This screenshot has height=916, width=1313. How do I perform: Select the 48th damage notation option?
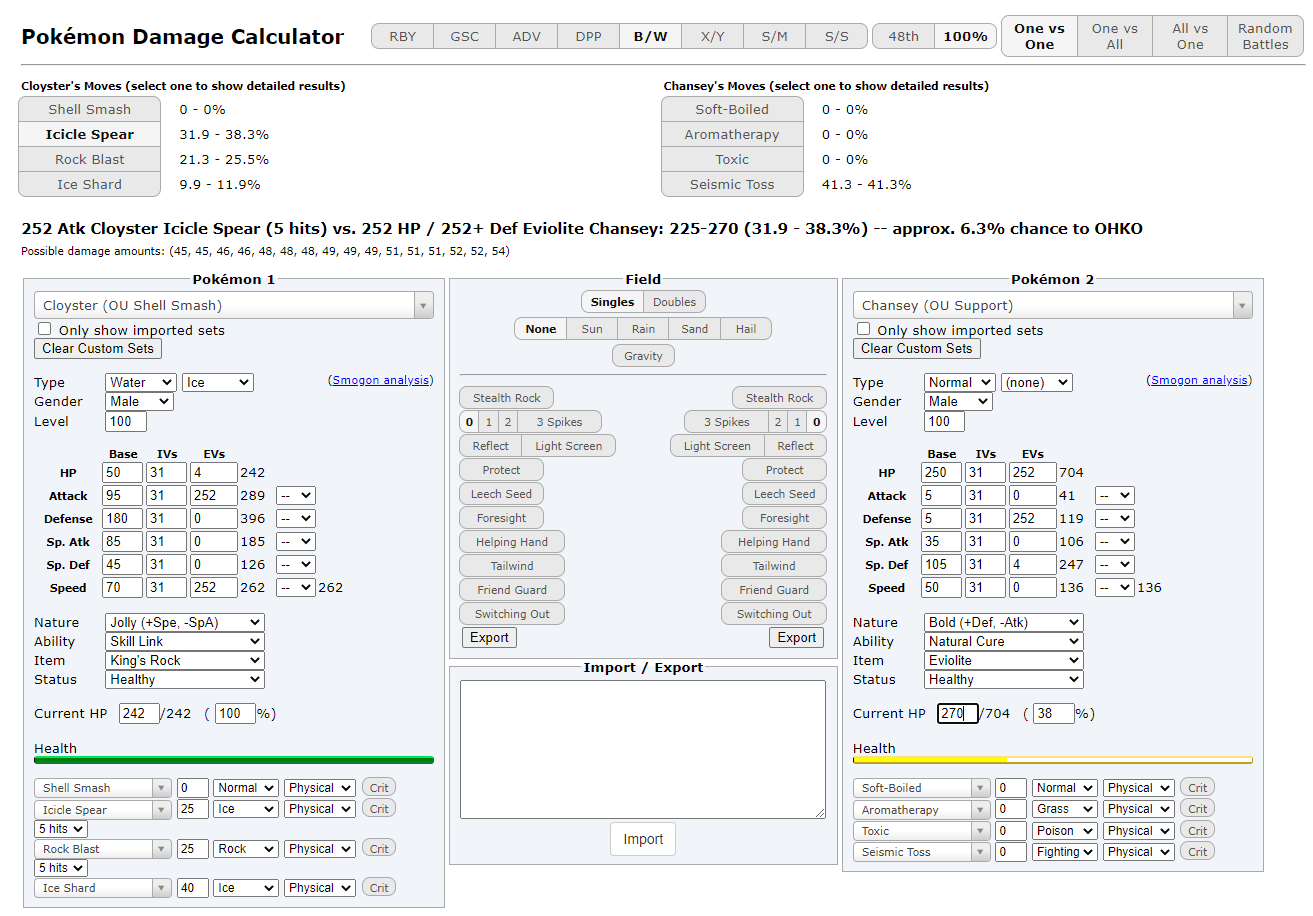tap(903, 37)
